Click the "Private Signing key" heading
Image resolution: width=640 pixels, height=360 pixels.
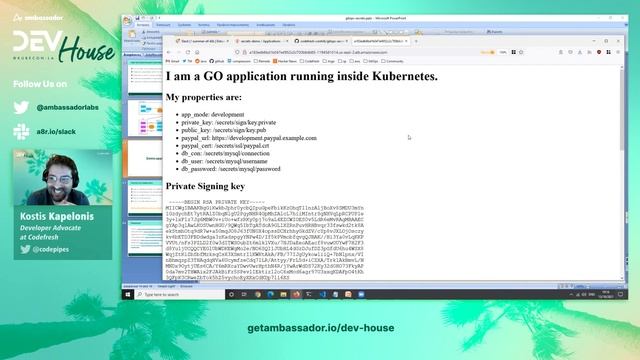(205, 186)
